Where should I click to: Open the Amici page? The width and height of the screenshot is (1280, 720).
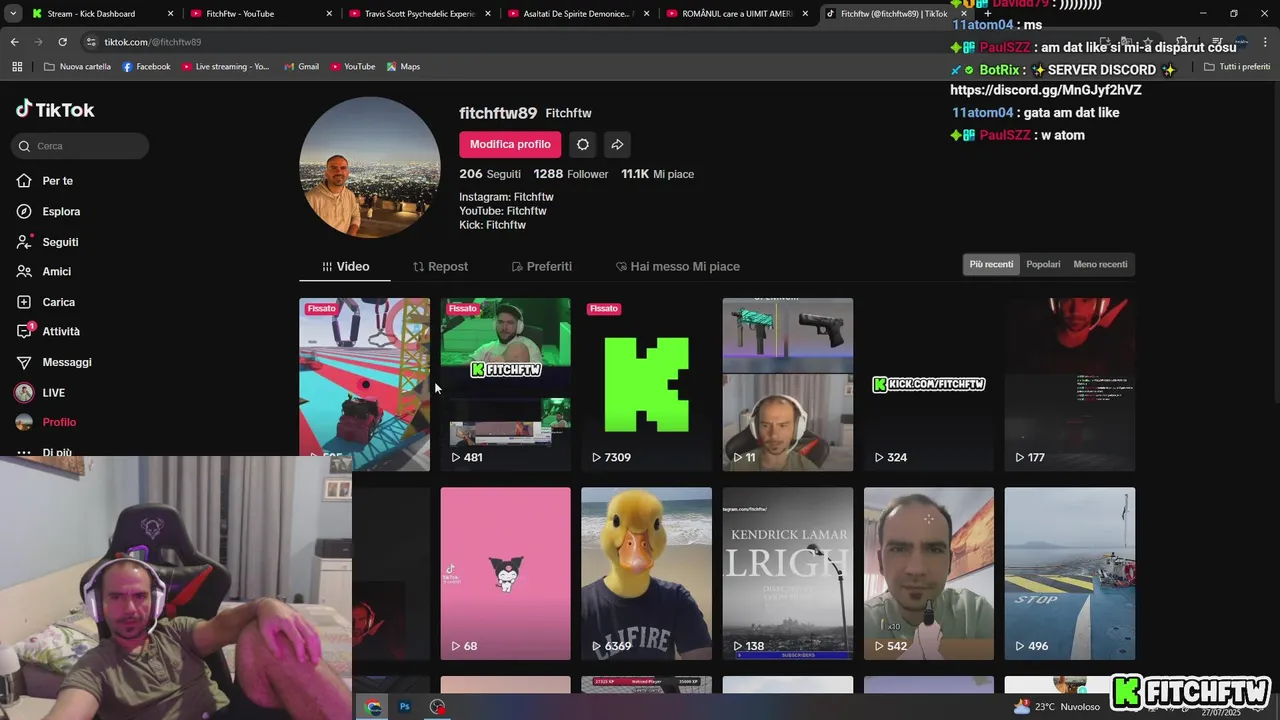[x=44, y=272]
